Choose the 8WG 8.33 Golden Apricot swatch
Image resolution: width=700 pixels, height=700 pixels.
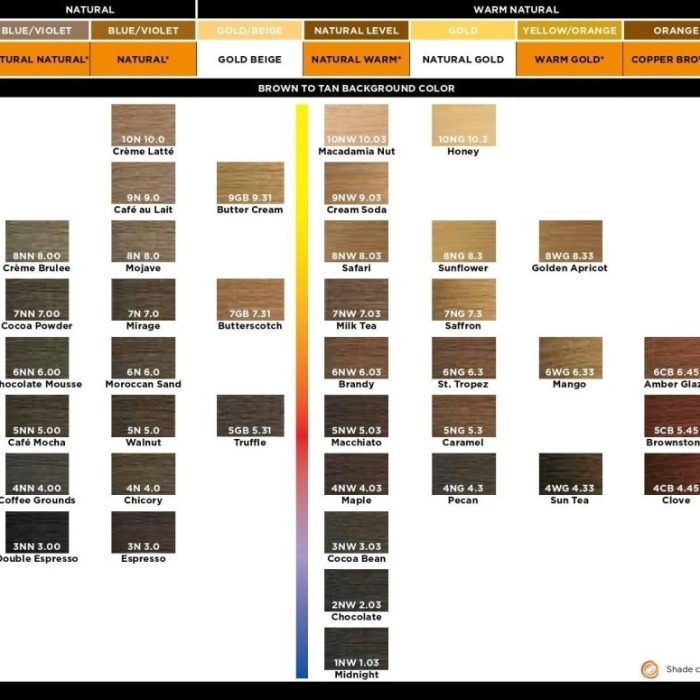tap(570, 241)
